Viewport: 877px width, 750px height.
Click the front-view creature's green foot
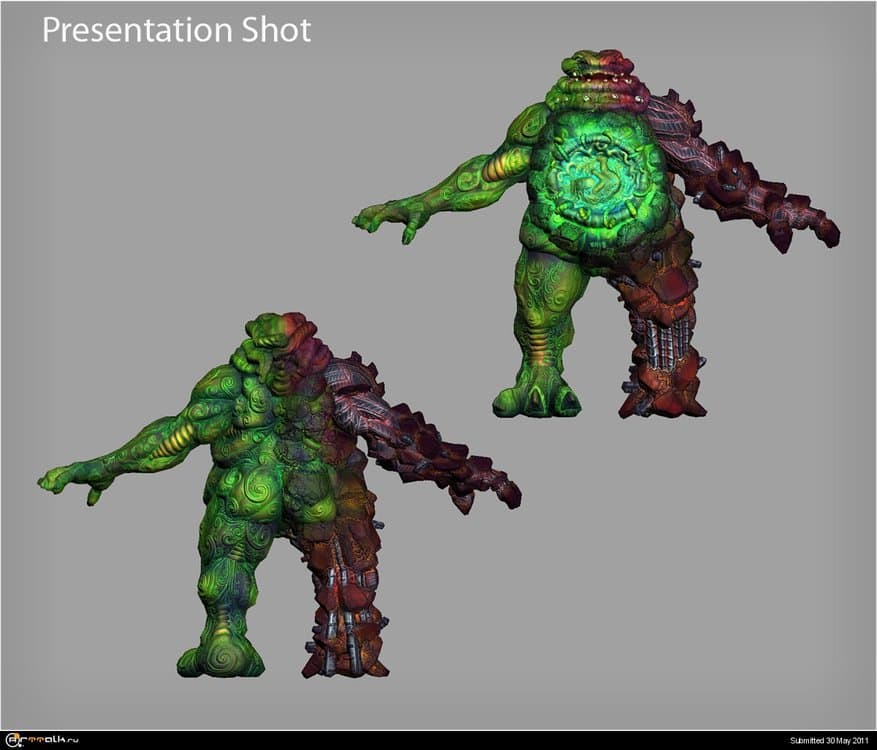(x=535, y=398)
